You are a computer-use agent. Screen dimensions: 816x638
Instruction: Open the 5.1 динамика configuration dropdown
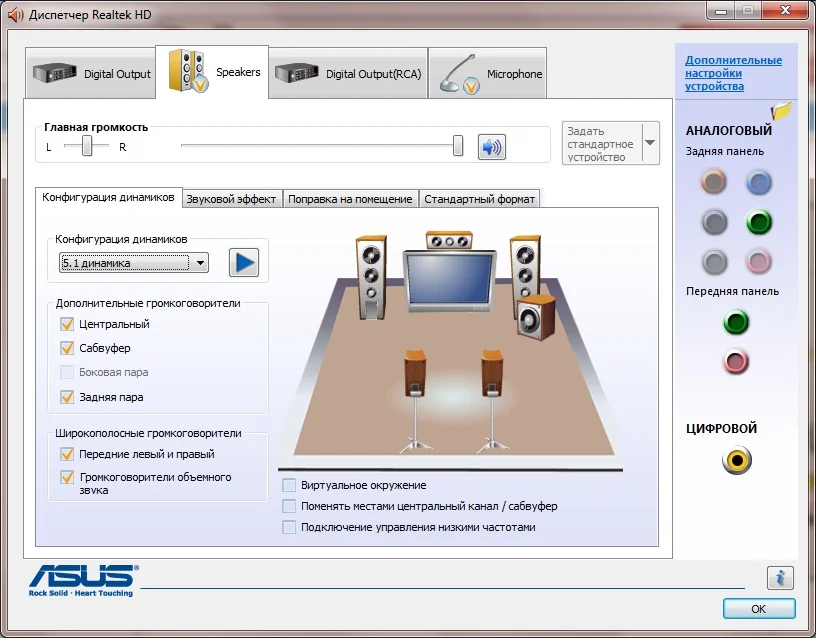134,263
